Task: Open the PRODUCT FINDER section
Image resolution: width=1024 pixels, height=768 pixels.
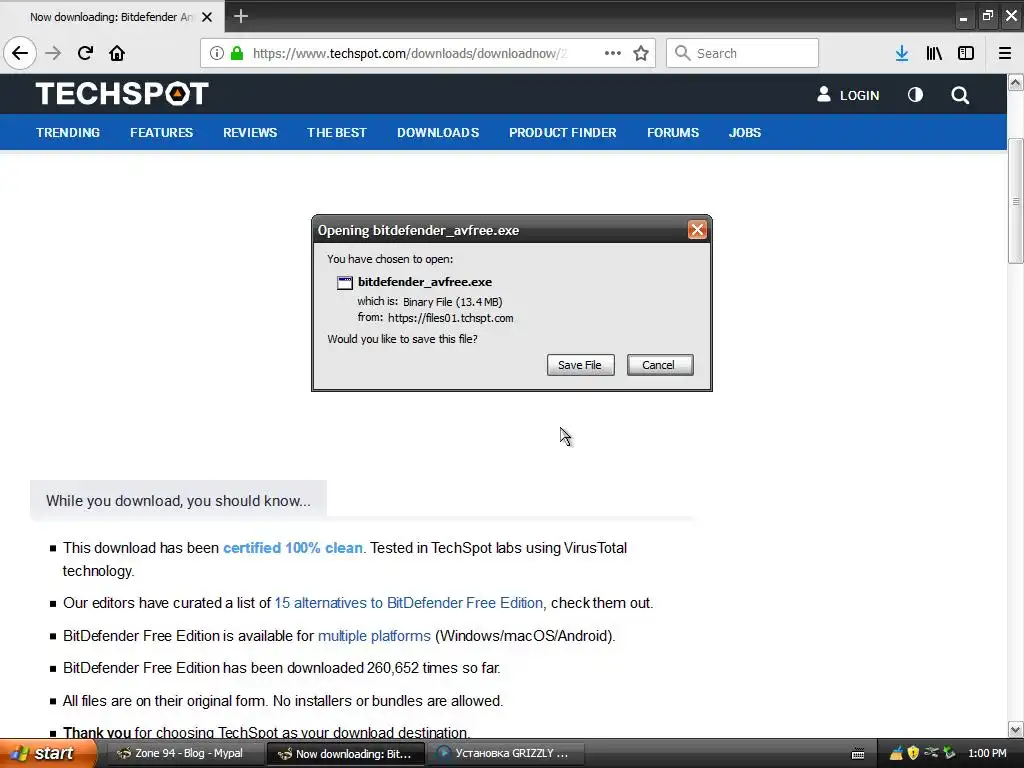Action: [x=563, y=133]
